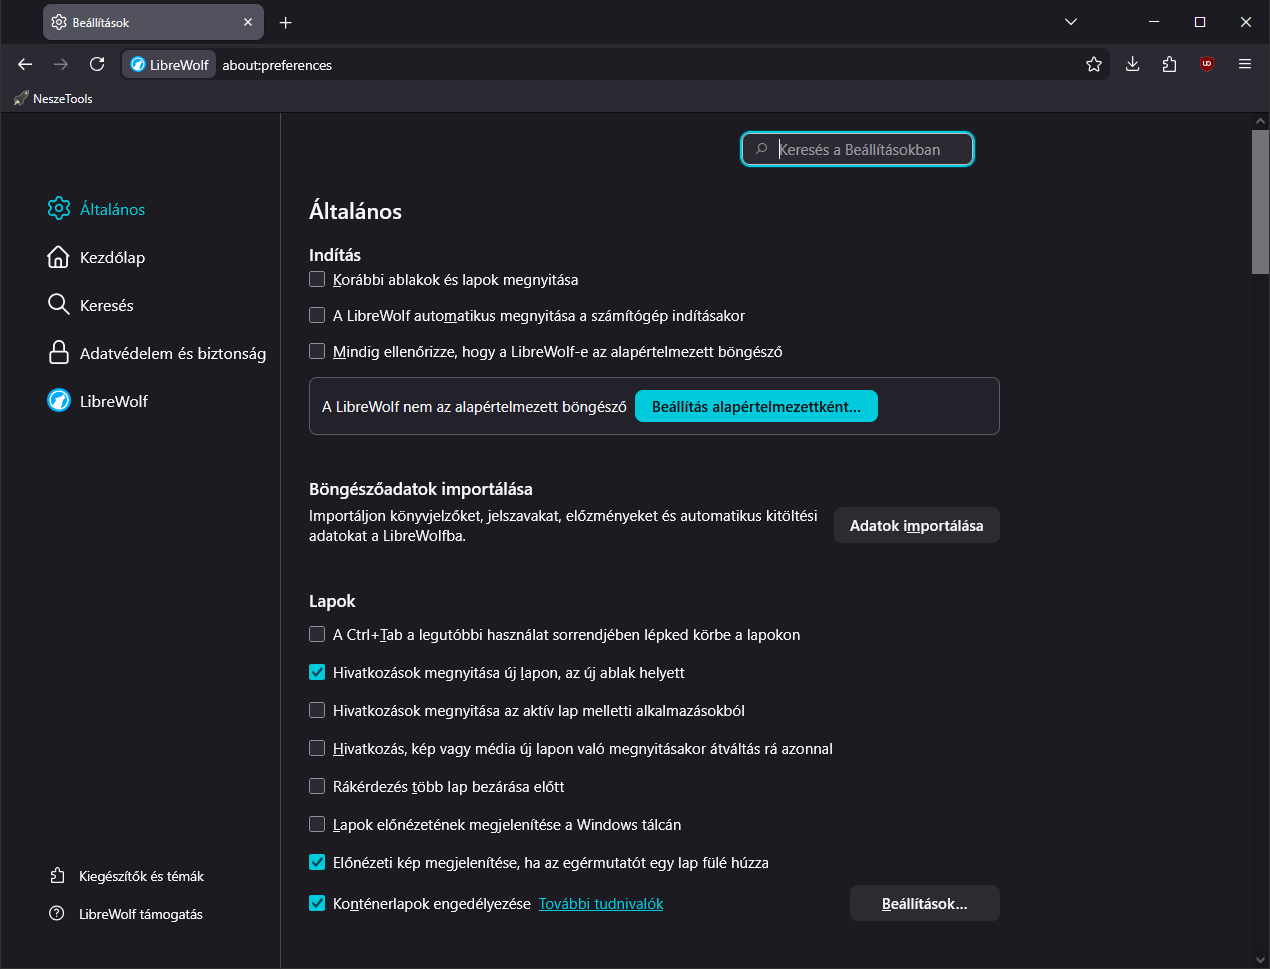This screenshot has width=1270, height=969.
Task: Check Lapok előnézetének megjelenítése a Windows tálcán
Action: click(317, 824)
